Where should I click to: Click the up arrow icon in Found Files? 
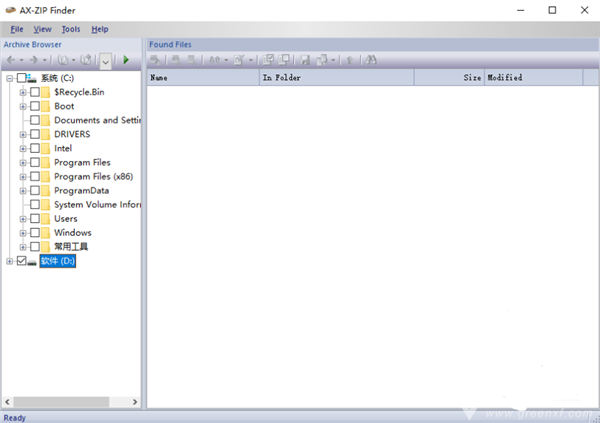pos(348,60)
